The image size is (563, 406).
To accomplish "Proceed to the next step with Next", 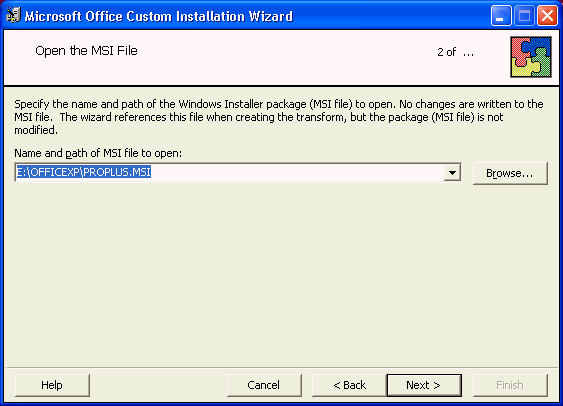I will click(x=424, y=385).
